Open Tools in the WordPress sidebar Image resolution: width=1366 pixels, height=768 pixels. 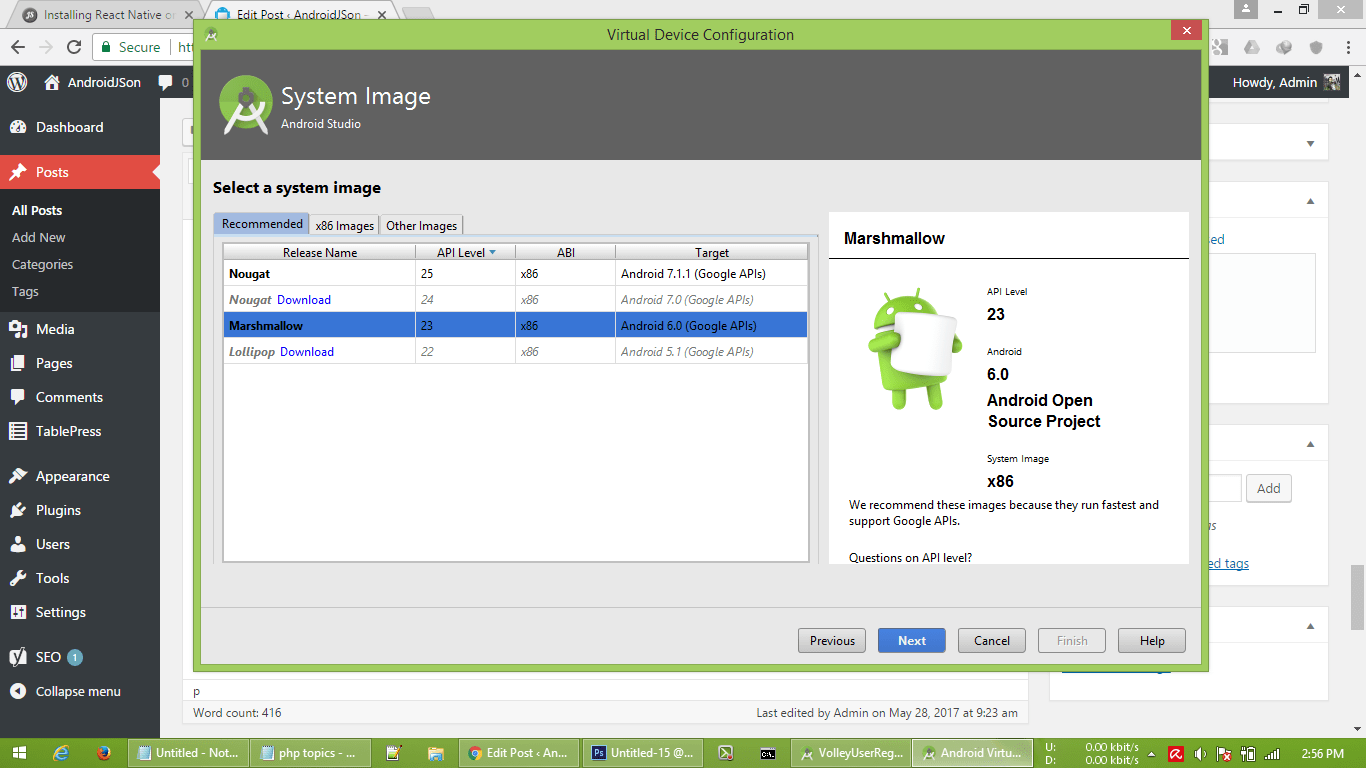pyautogui.click(x=52, y=578)
